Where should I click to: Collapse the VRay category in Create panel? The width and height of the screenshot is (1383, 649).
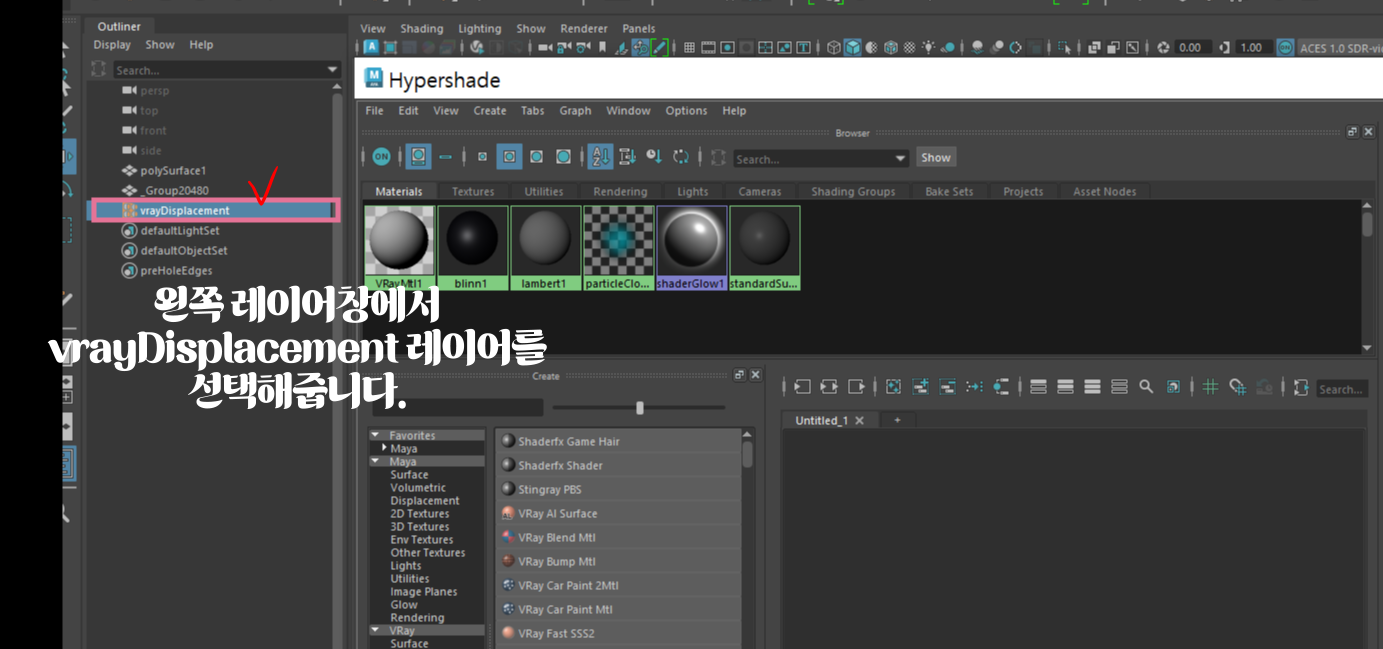coord(375,631)
